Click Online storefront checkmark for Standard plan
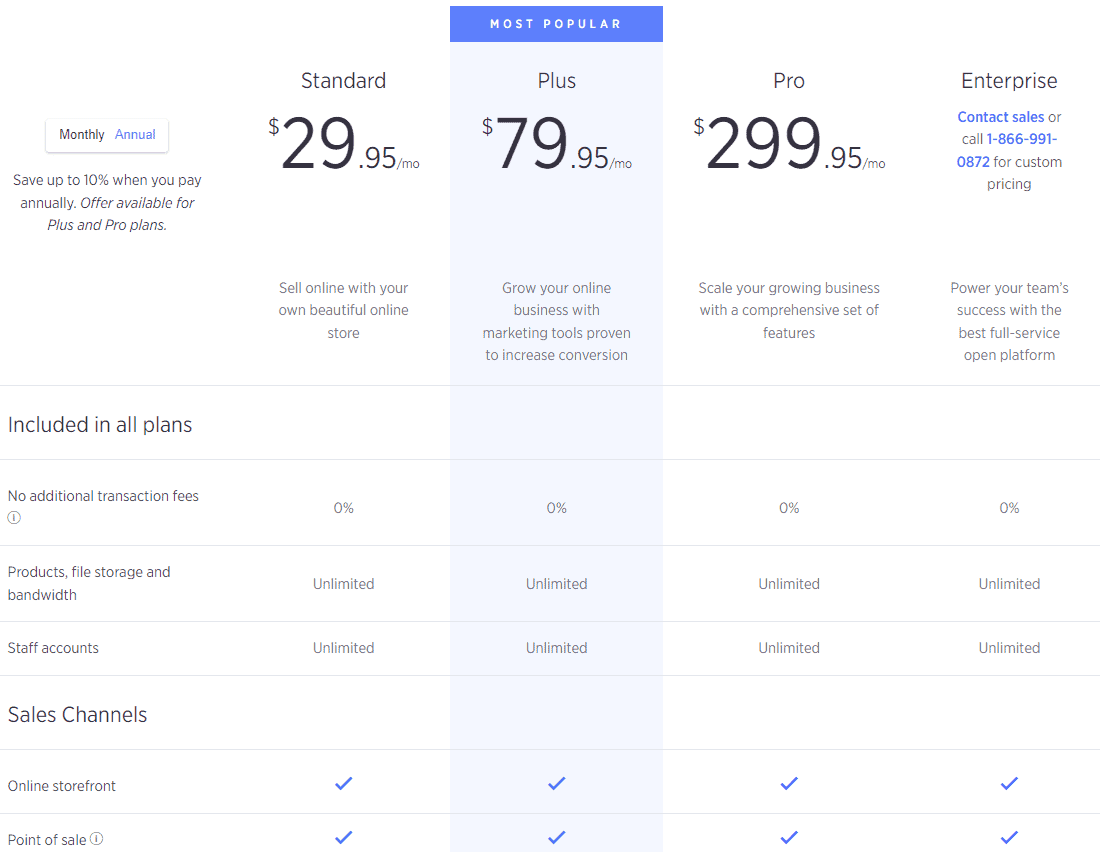This screenshot has height=852, width=1100. pos(343,784)
